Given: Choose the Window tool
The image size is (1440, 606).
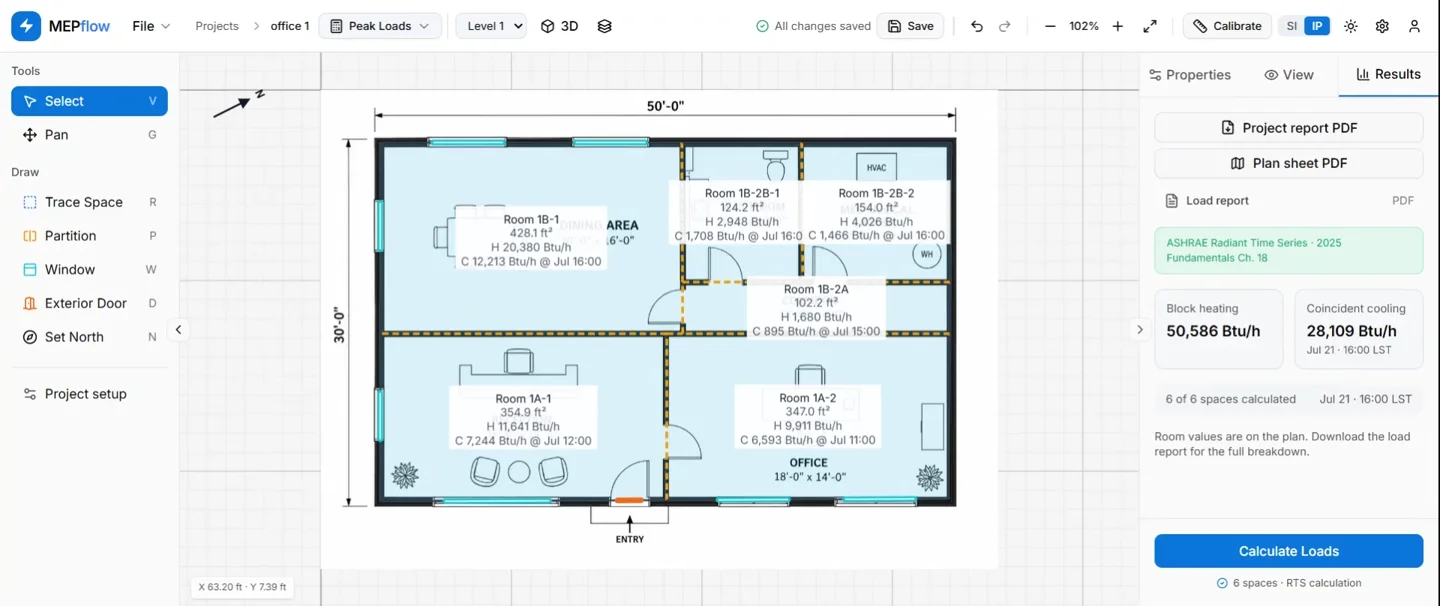Looking at the screenshot, I should point(89,270).
